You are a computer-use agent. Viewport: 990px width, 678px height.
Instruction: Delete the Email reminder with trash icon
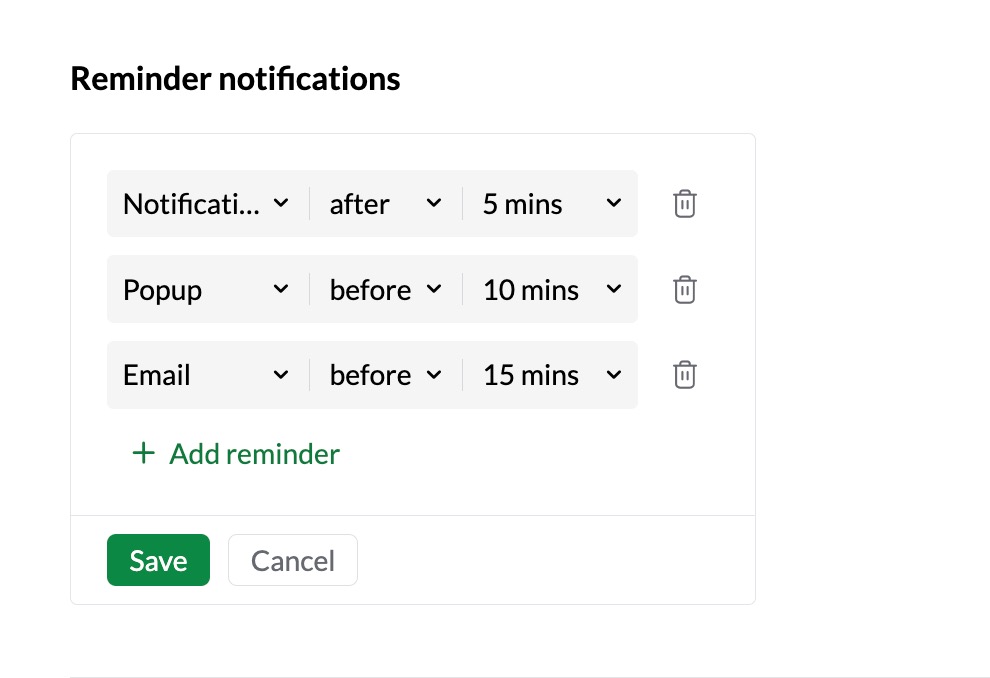(684, 374)
